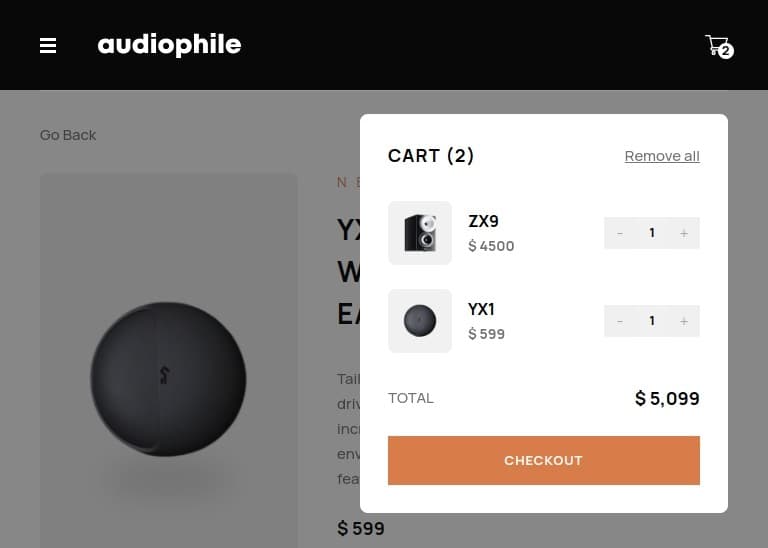Open the hamburger menu icon
Viewport: 768px width, 548px height.
pyautogui.click(x=48, y=46)
